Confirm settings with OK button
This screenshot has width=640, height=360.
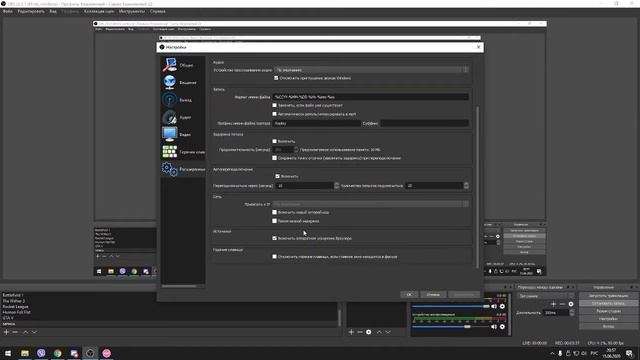click(409, 294)
